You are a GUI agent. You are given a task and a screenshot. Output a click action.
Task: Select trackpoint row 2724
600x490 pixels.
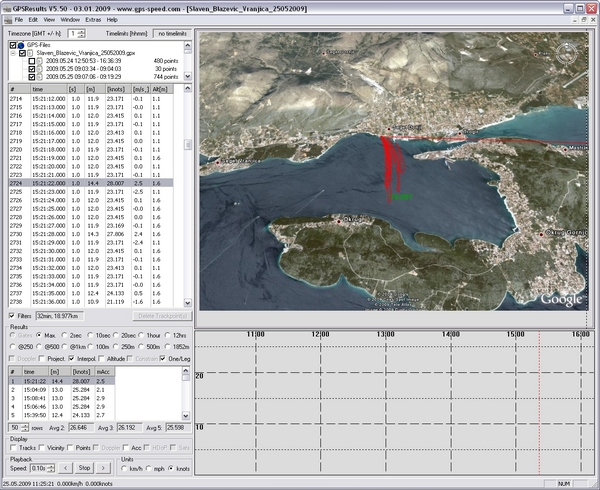point(91,183)
